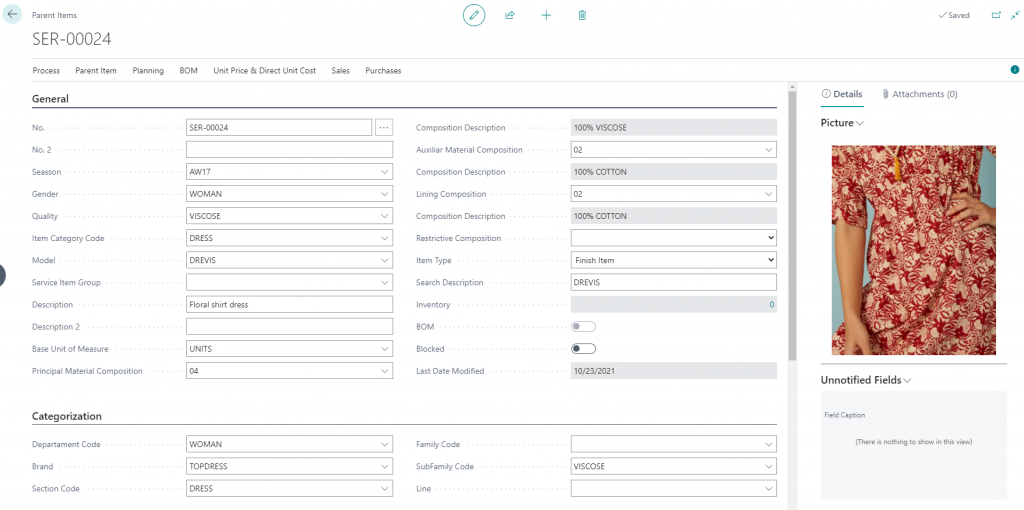Open the Service Item Group dropdown

pyautogui.click(x=384, y=282)
